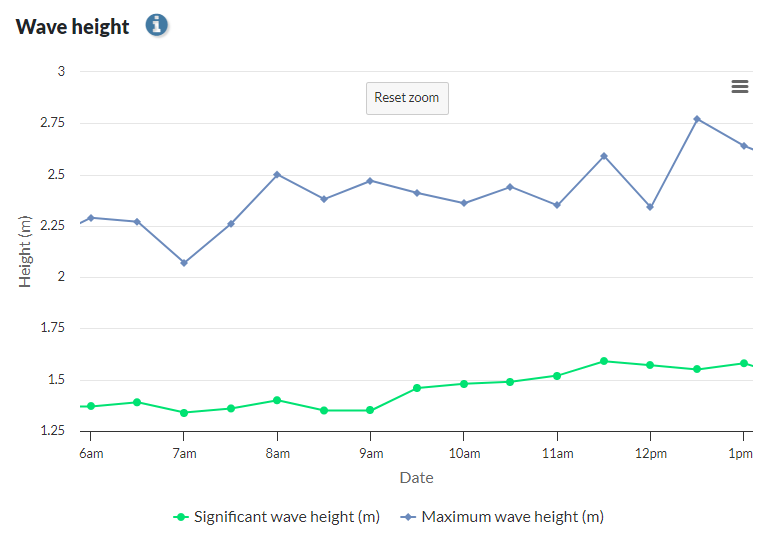Click maximum wave lowest point at 7am
This screenshot has width=778, height=544.
coord(184,263)
